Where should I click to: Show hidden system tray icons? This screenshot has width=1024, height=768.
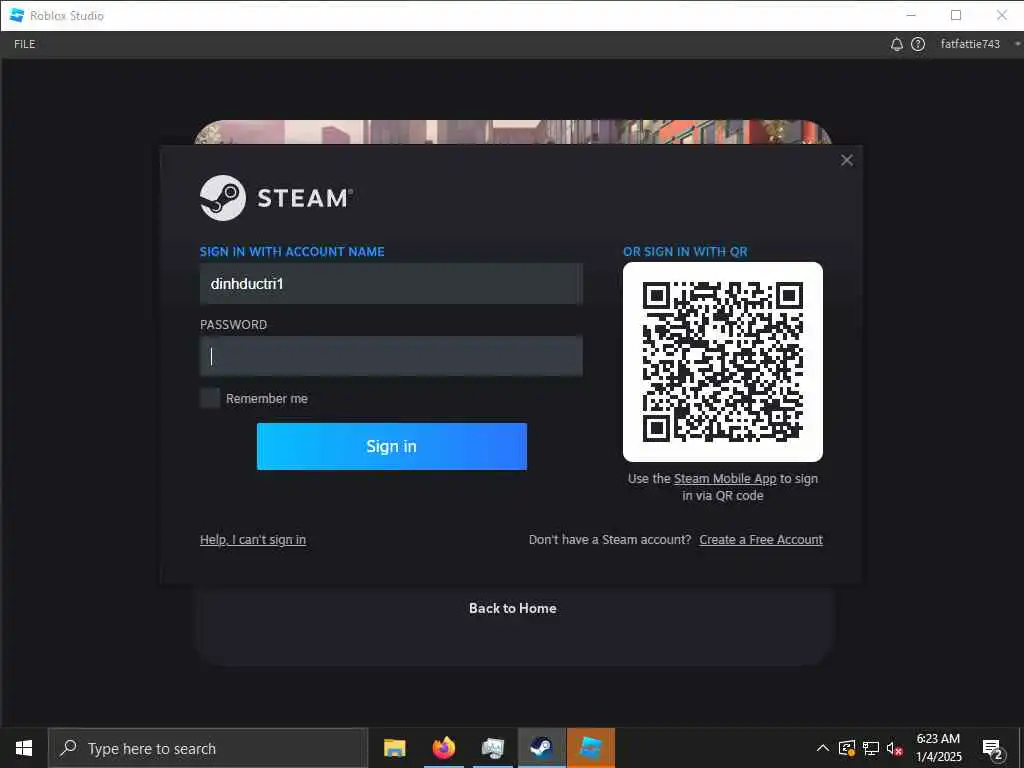[x=823, y=748]
